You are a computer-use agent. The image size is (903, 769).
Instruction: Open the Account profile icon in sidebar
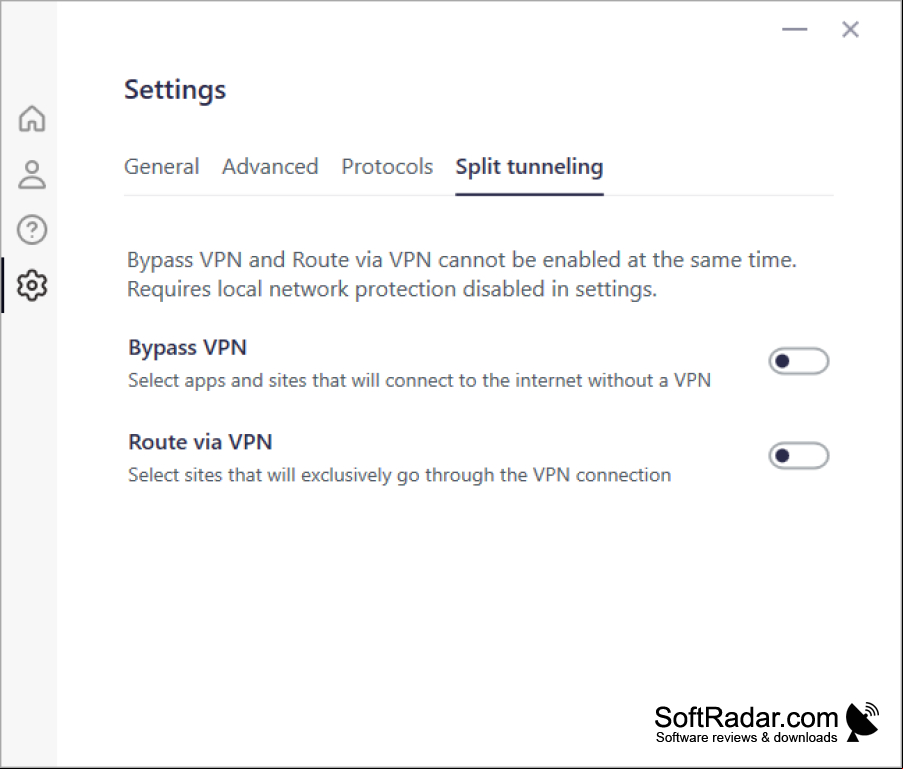(x=32, y=175)
